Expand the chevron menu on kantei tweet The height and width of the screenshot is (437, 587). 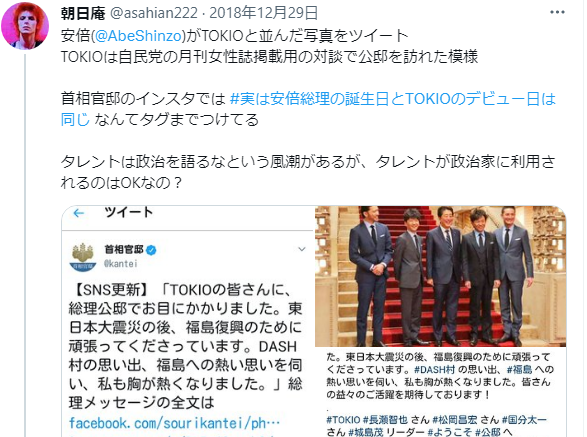click(x=301, y=249)
